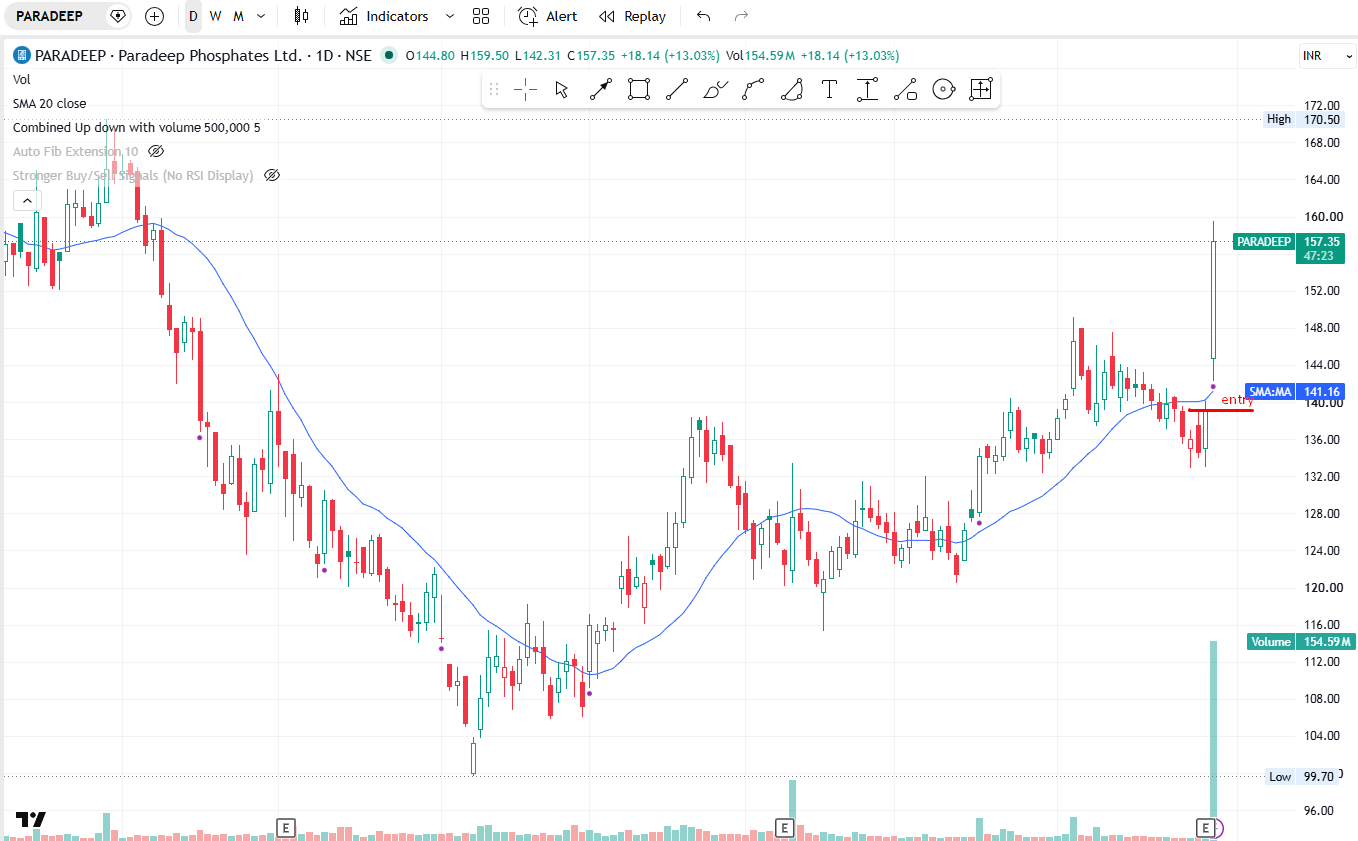
Task: Select the Auto Fib Extension 10 legend label
Action: coord(75,151)
